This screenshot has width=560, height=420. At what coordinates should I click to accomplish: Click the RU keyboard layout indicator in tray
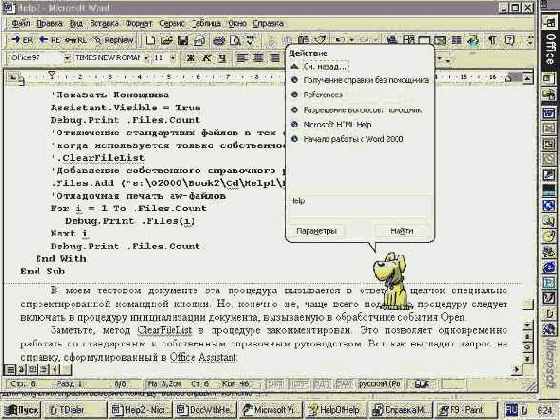coord(511,410)
